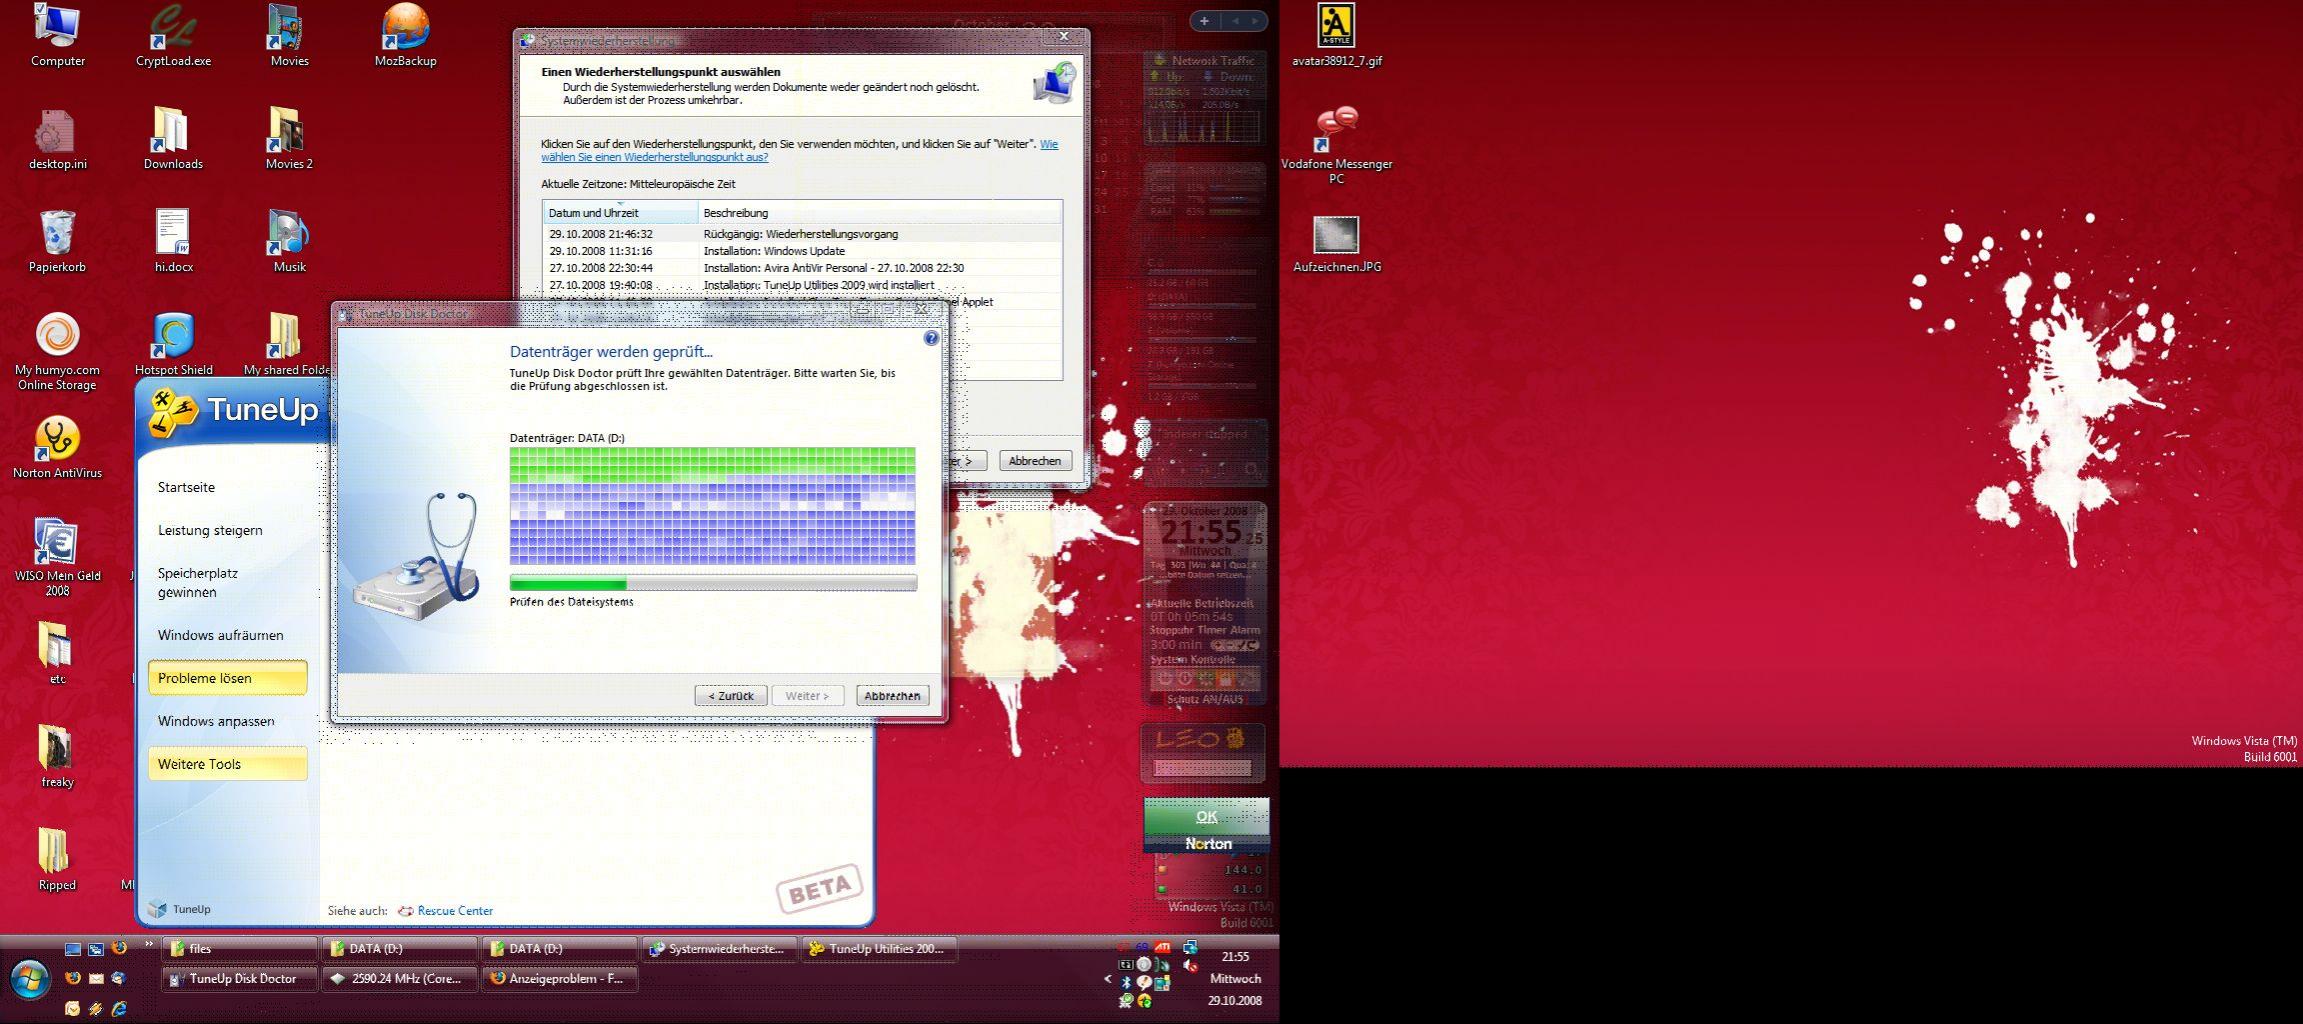2303x1024 pixels.
Task: Launch MozBackup from the desktop
Action: [x=405, y=36]
